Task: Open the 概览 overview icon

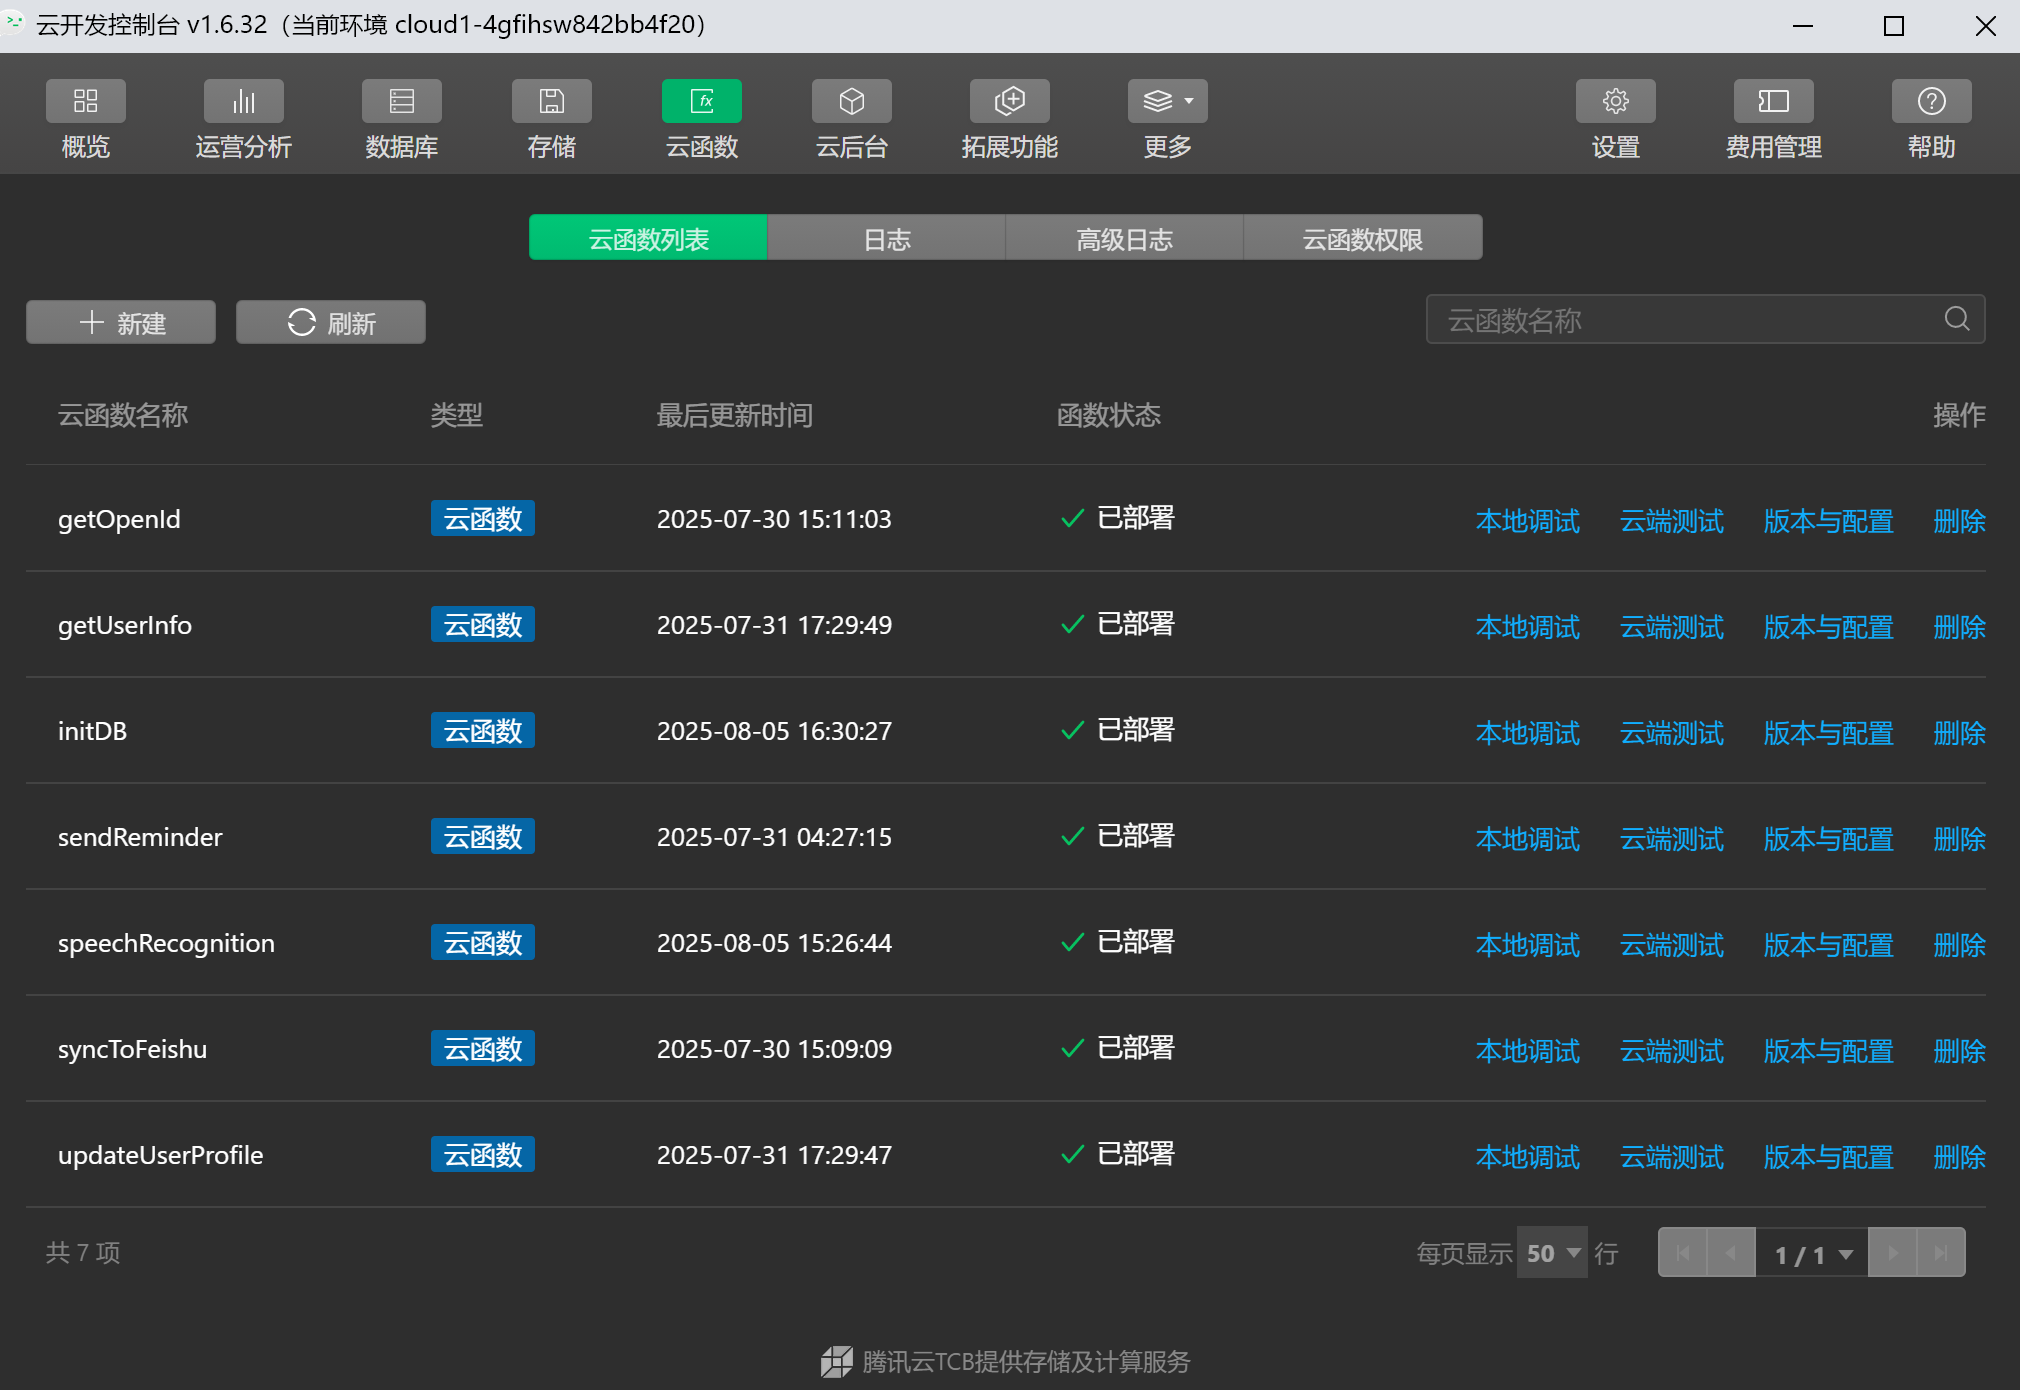Action: 85,101
